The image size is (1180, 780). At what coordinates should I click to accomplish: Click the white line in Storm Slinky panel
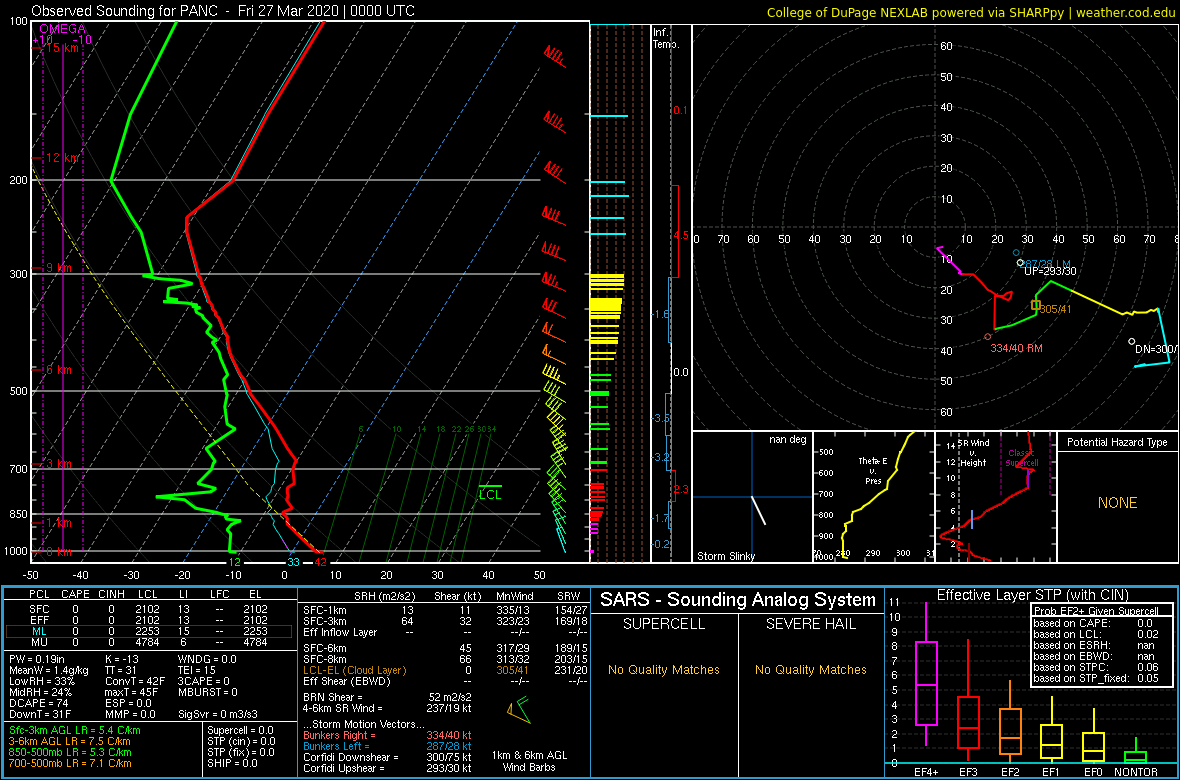(x=759, y=510)
